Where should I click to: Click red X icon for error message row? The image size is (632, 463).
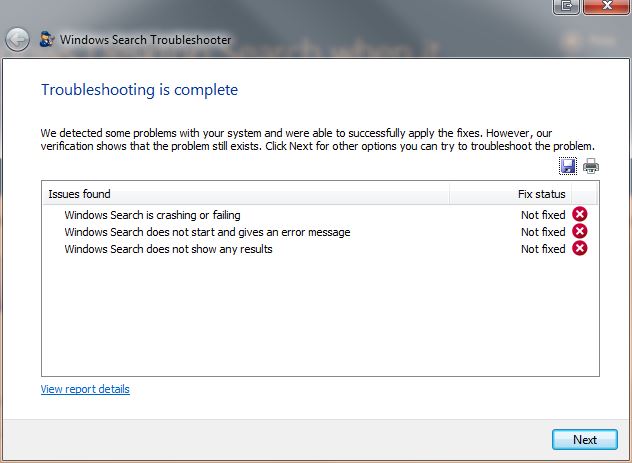580,231
